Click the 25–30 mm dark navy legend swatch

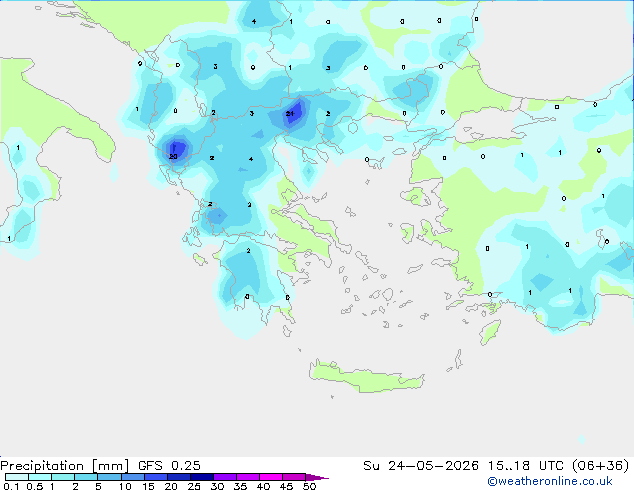coord(202,477)
